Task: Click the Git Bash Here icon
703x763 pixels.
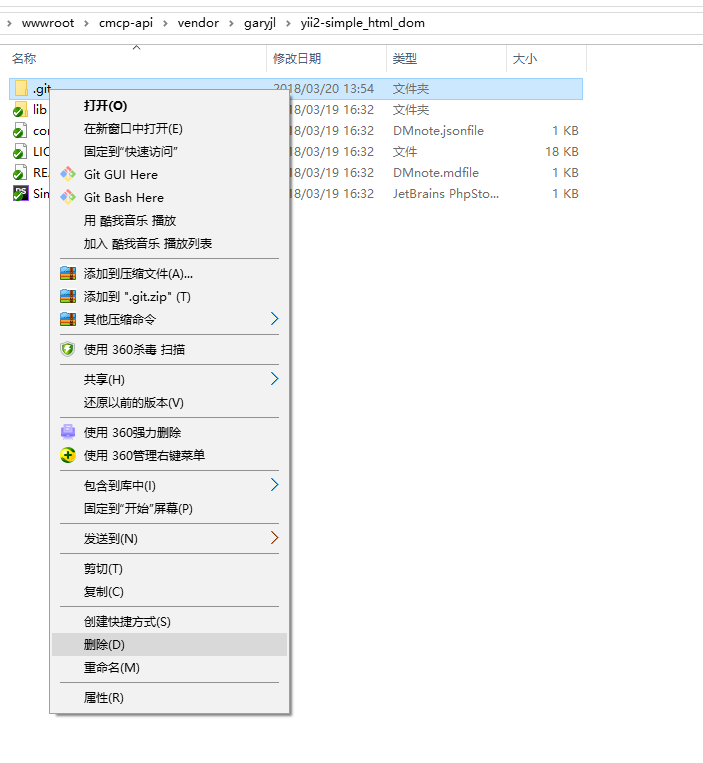Action: tap(68, 197)
